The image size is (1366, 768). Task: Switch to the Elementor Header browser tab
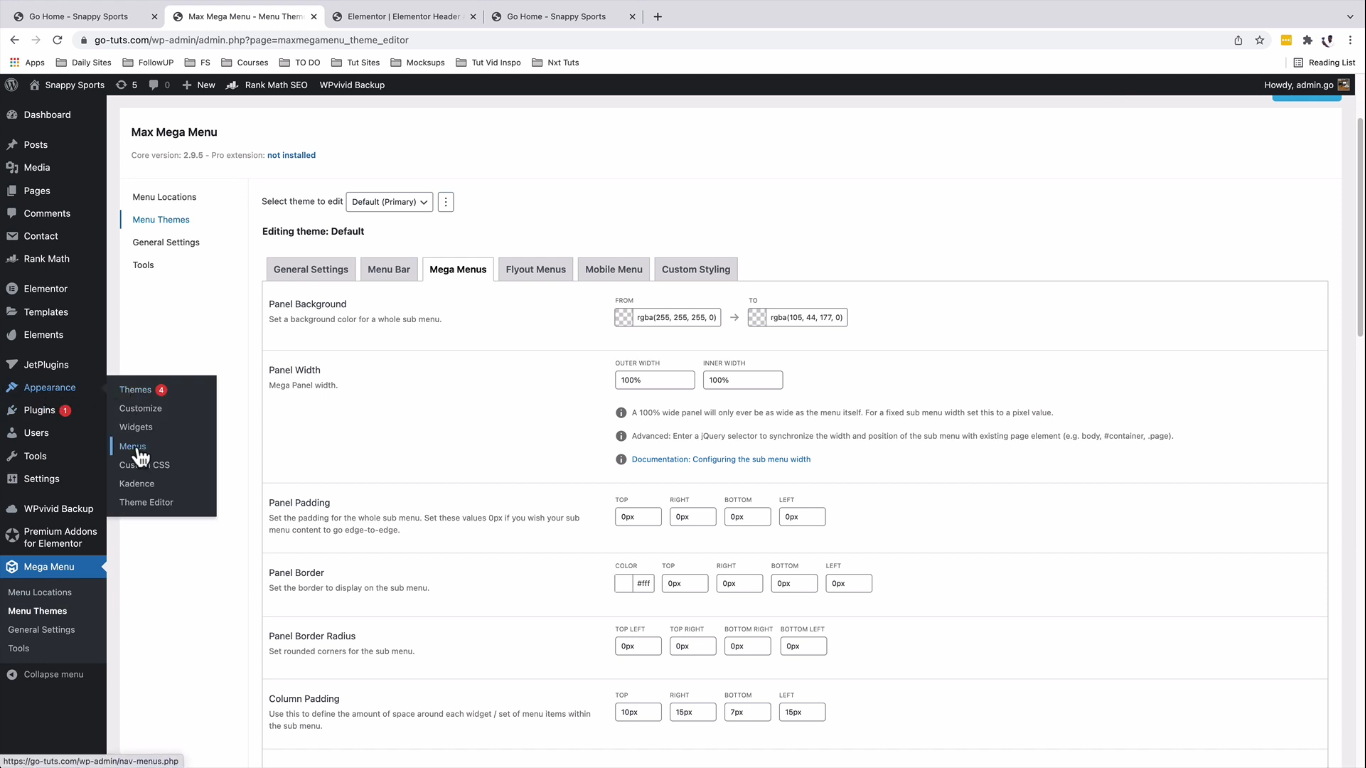point(402,16)
